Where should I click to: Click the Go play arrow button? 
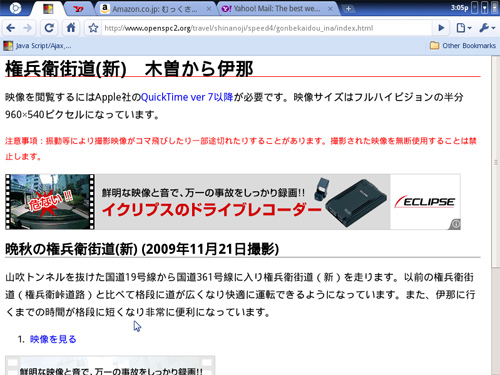(x=441, y=28)
